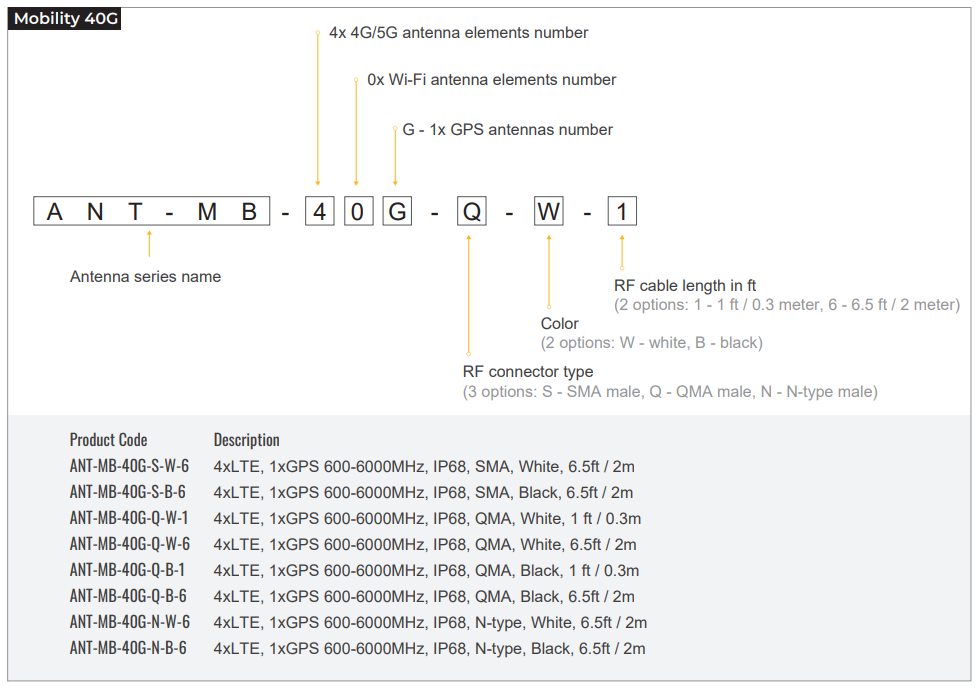Click the Wi-Fi antenna elements number label
This screenshot has height=689, width=979.
click(491, 80)
